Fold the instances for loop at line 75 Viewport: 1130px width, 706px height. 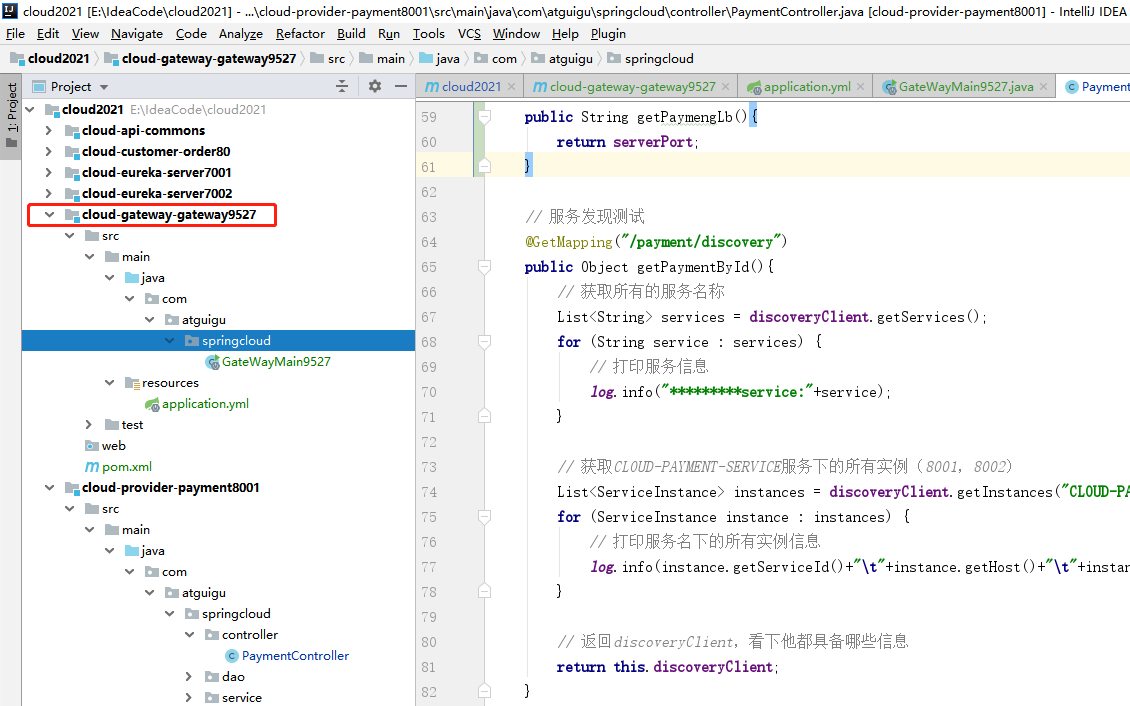485,516
